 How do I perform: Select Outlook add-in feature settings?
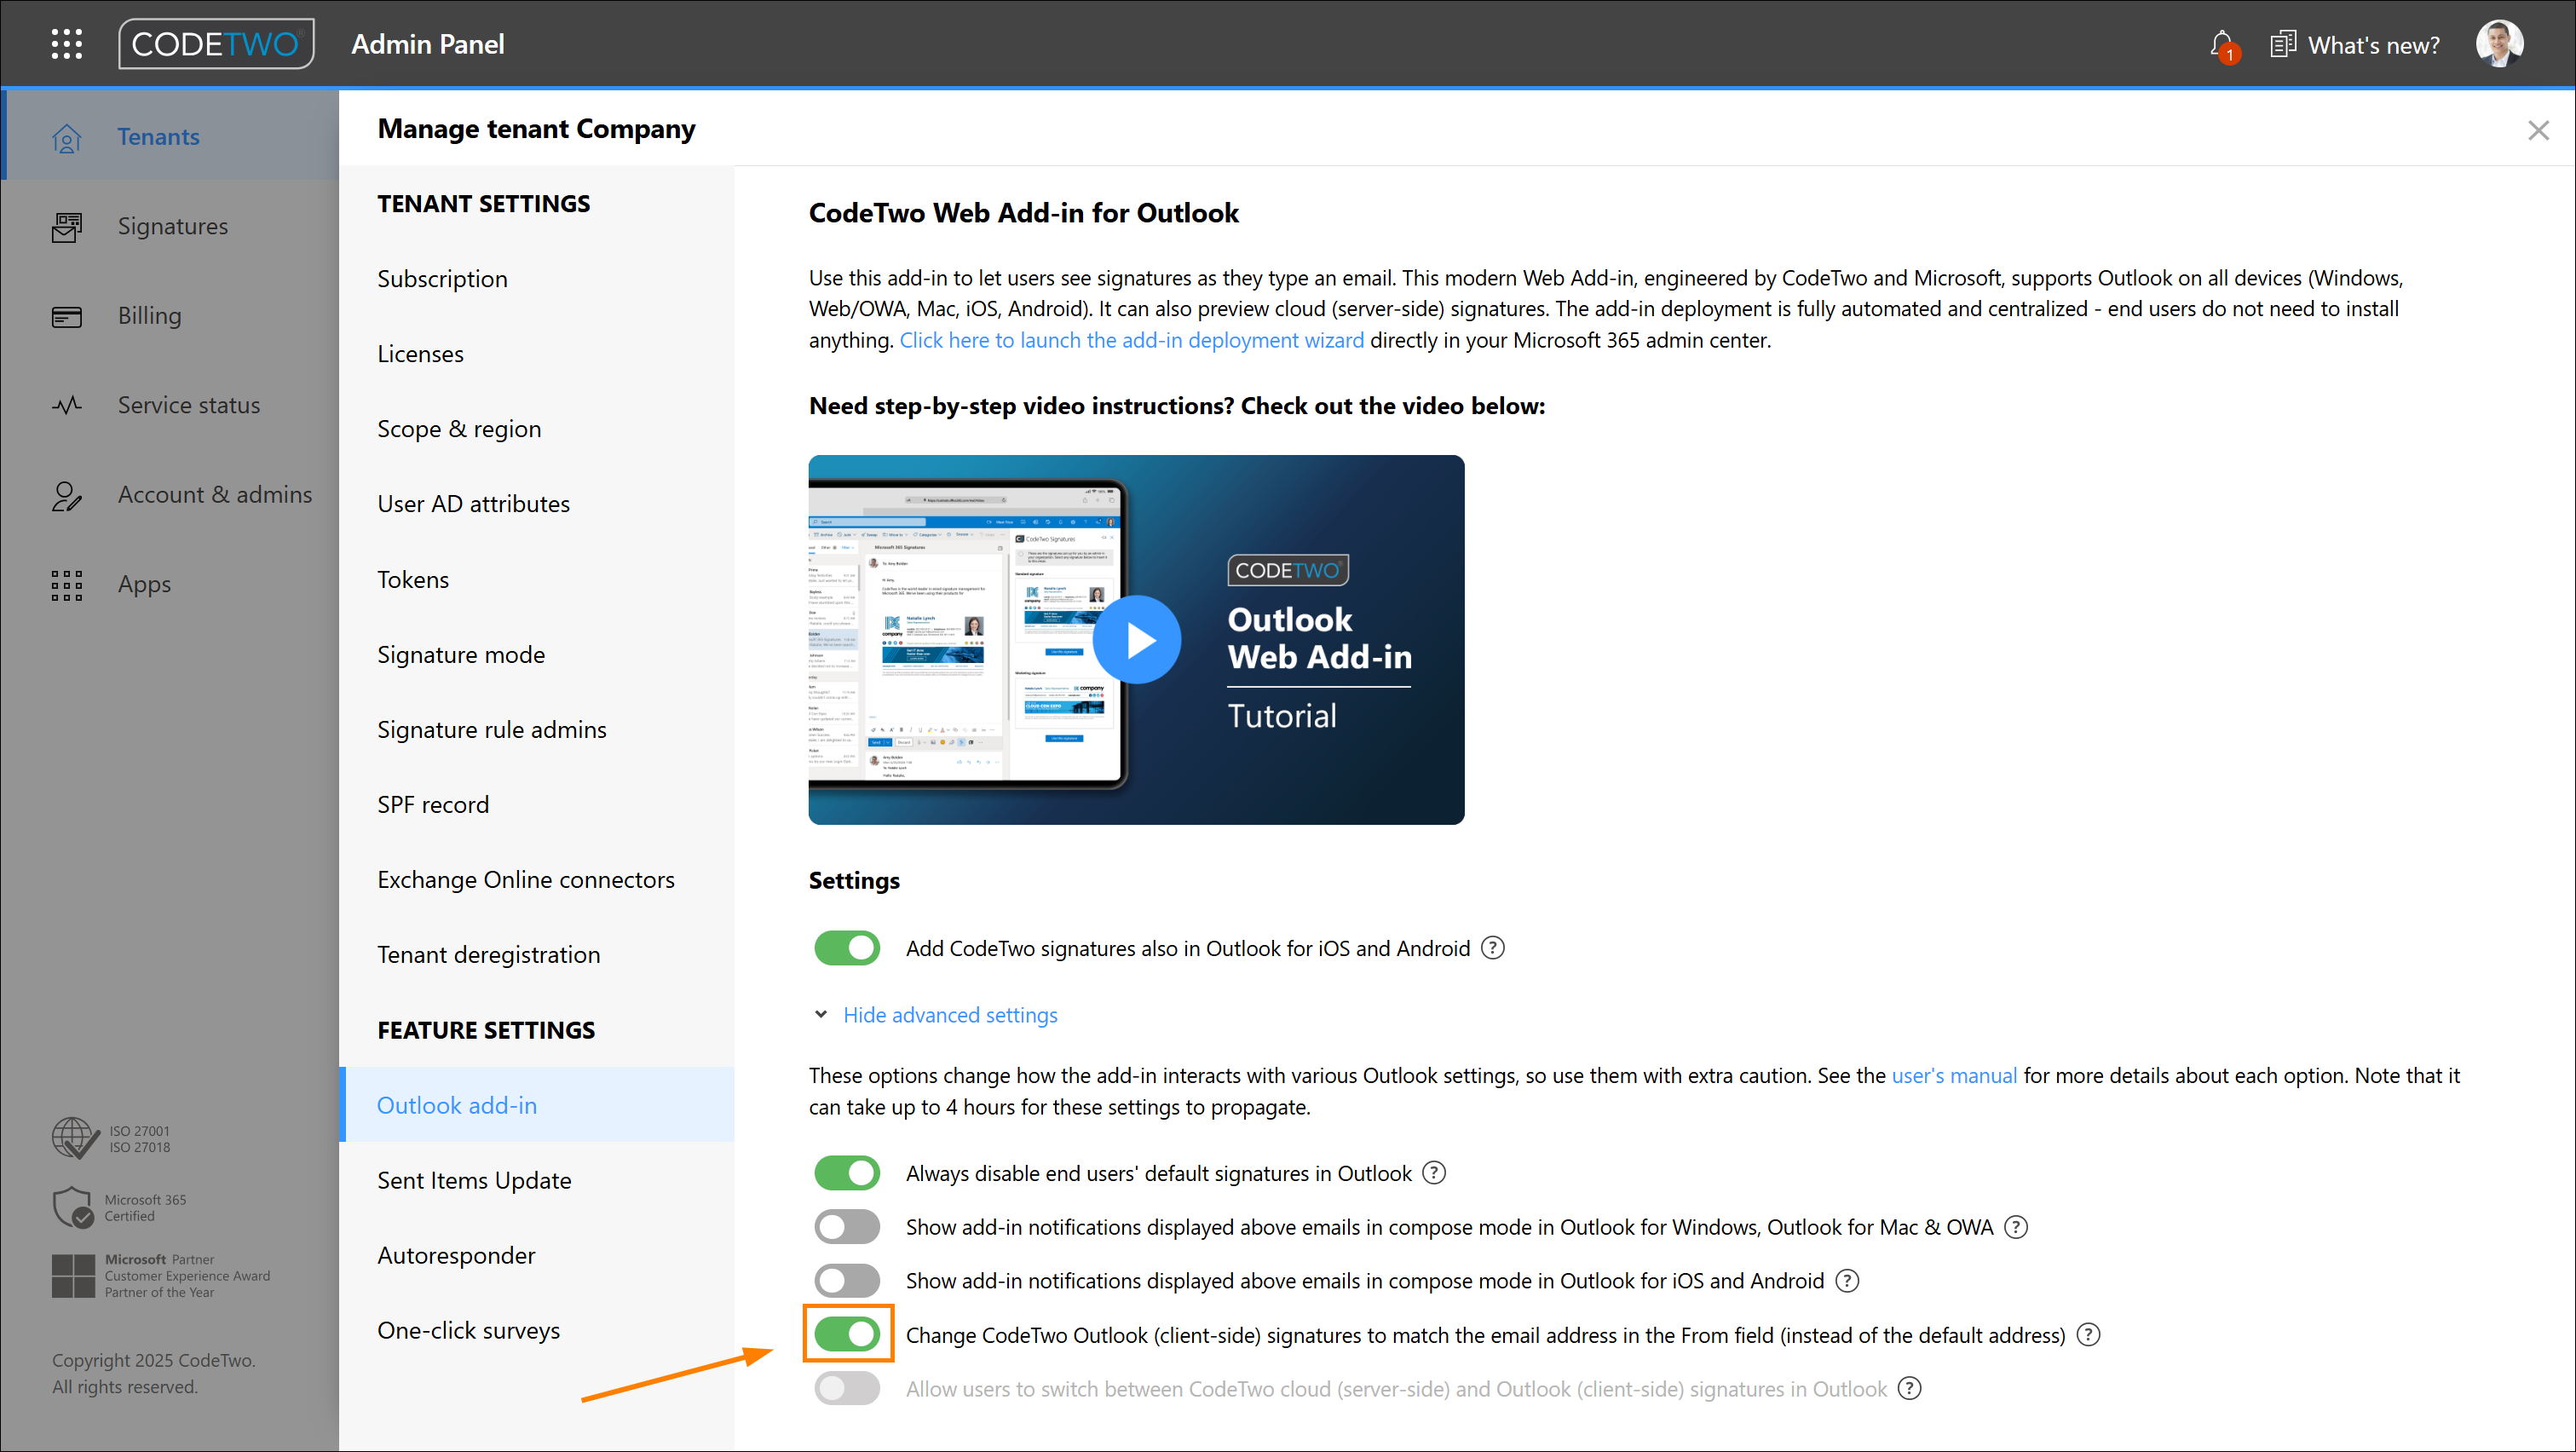click(536, 1105)
